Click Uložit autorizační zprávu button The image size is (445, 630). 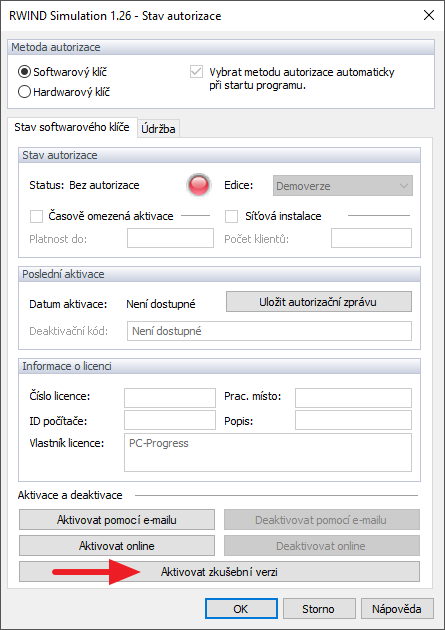[x=318, y=302]
